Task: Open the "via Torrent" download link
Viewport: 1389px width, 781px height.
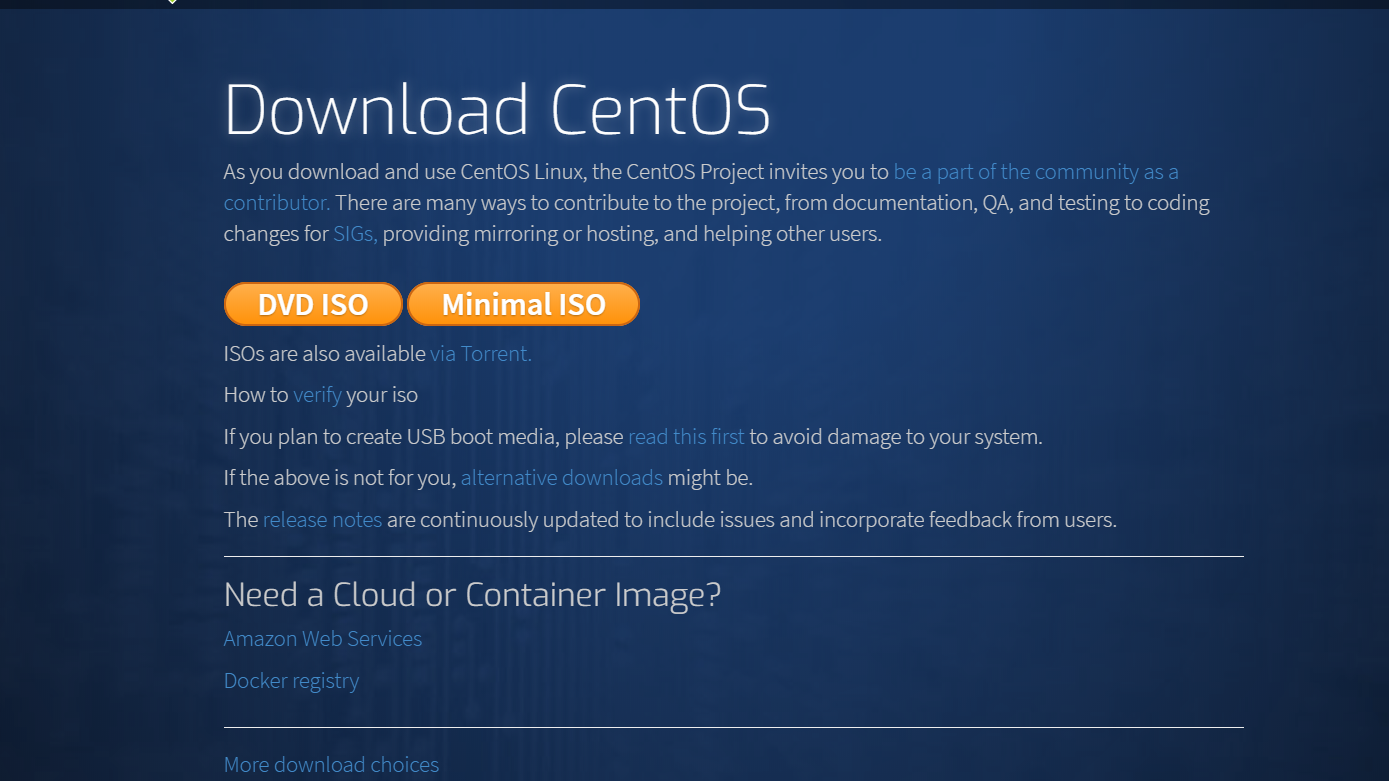Action: 480,353
